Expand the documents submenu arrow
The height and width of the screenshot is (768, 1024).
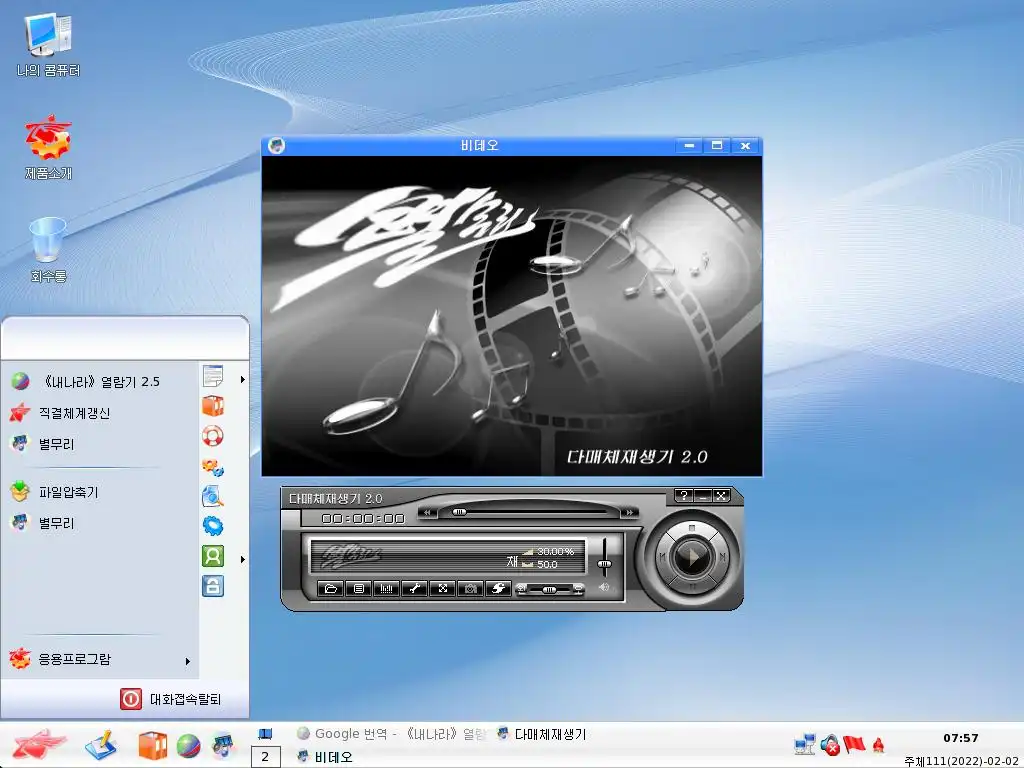coord(243,379)
